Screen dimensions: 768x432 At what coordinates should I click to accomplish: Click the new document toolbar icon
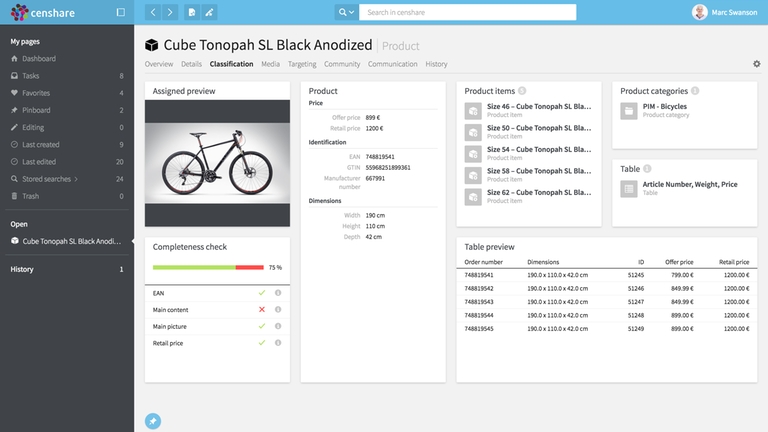click(x=192, y=12)
